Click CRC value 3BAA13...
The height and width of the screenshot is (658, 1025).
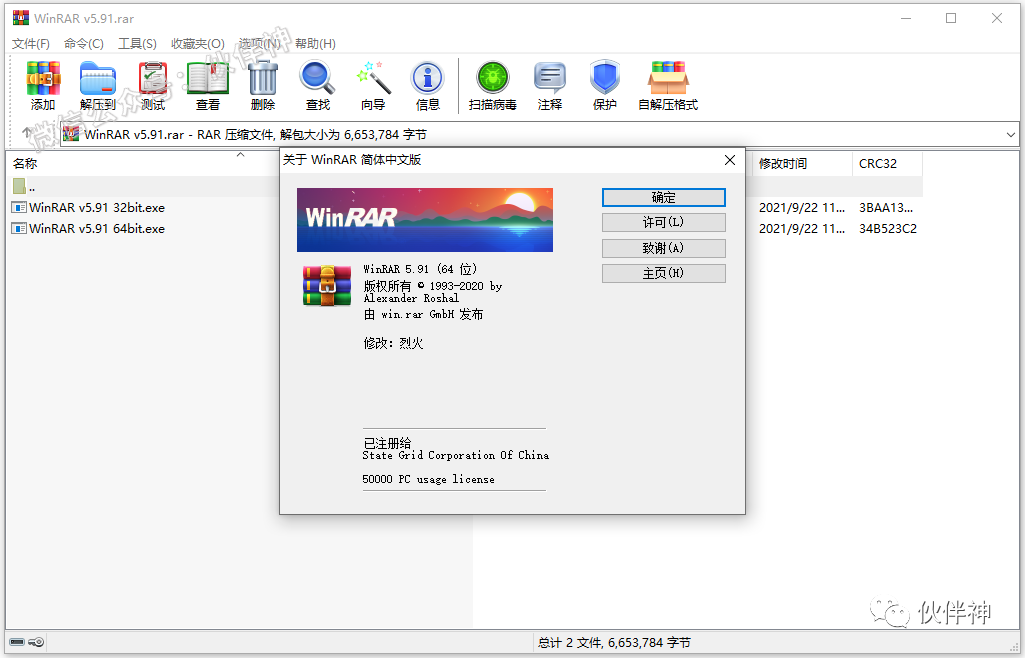pyautogui.click(x=885, y=208)
